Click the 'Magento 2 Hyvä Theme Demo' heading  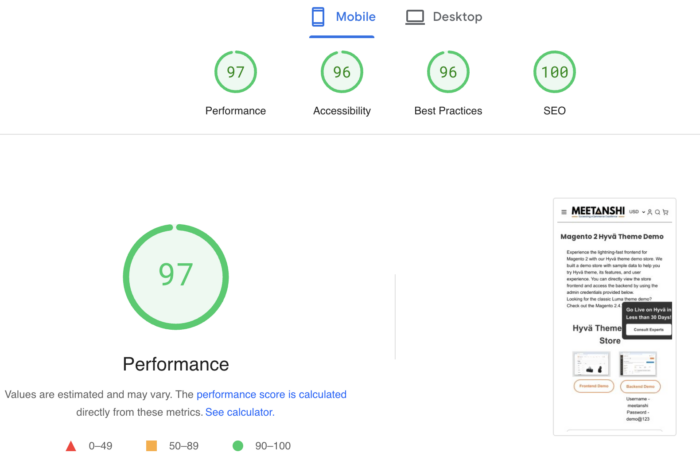point(612,237)
